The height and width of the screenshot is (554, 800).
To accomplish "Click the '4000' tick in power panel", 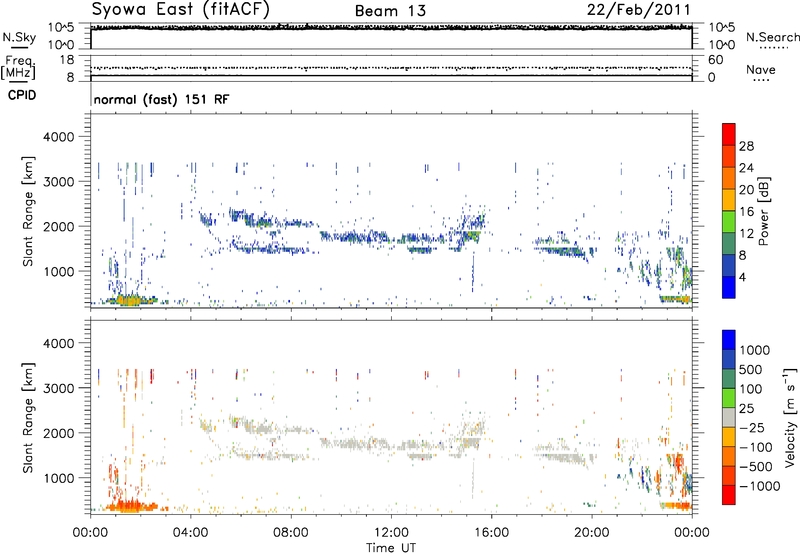I will pyautogui.click(x=59, y=137).
